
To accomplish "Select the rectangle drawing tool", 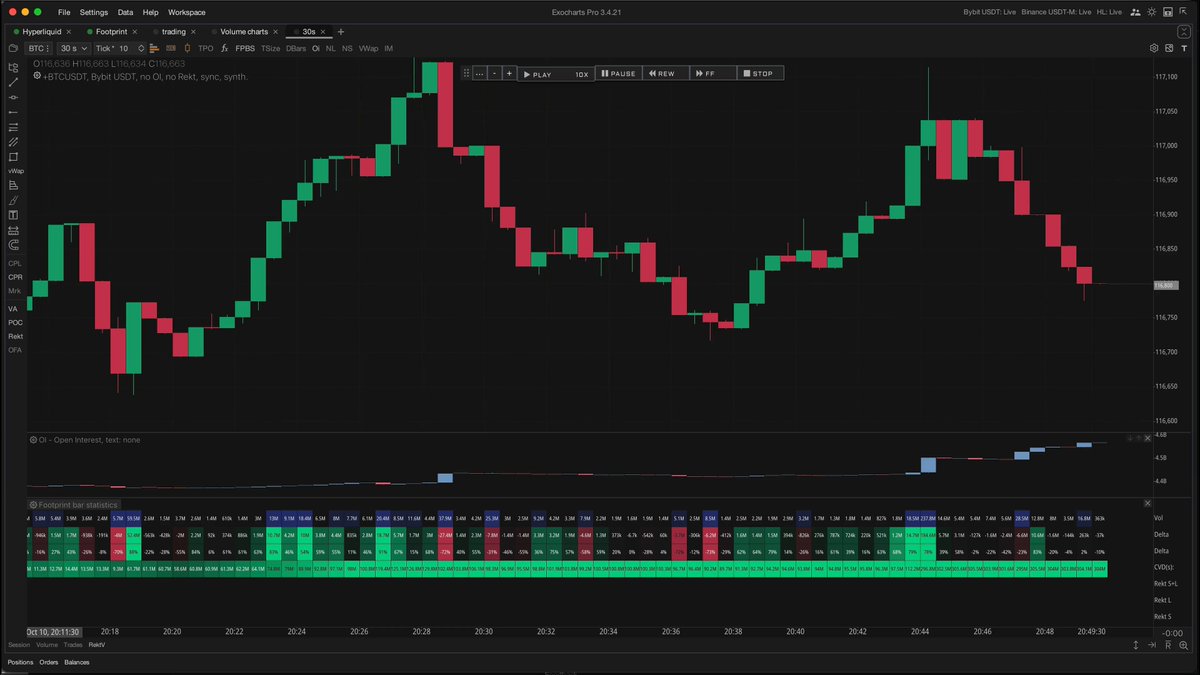I will [x=14, y=157].
